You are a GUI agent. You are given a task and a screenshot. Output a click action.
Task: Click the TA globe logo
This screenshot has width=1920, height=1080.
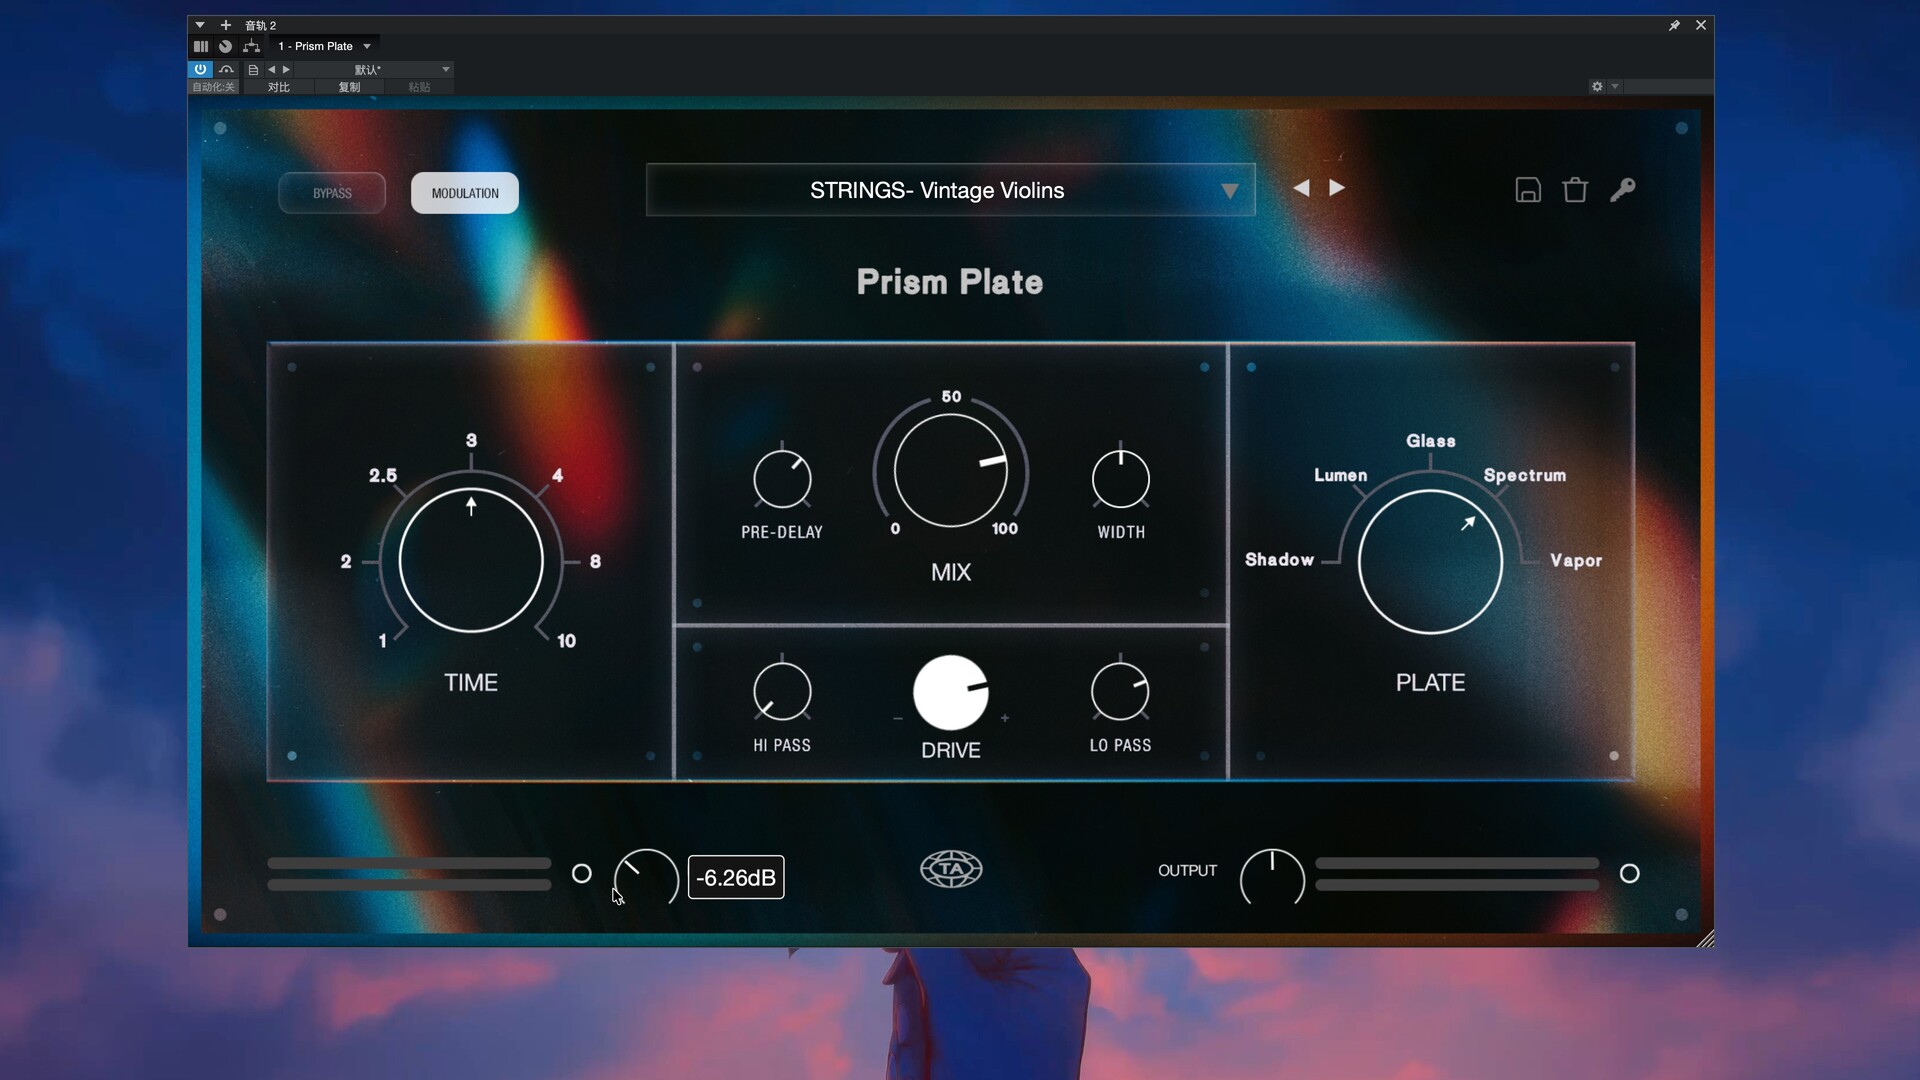click(950, 869)
